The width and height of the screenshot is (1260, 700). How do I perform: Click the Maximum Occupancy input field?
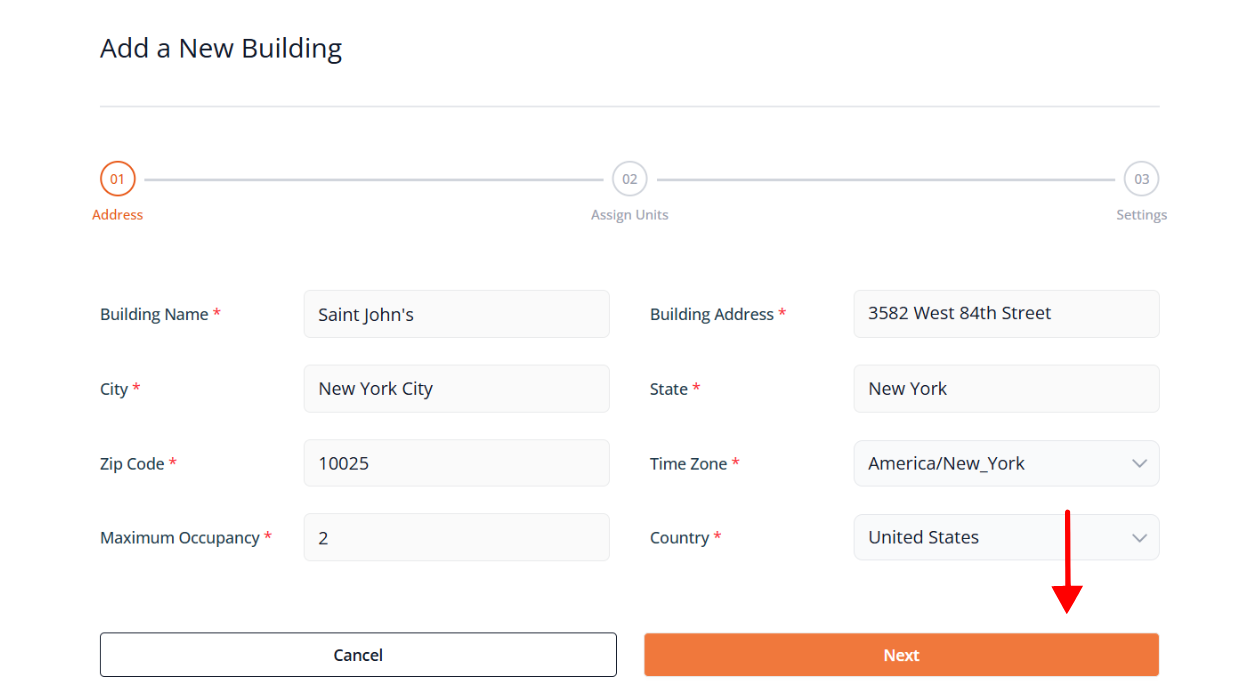(456, 538)
